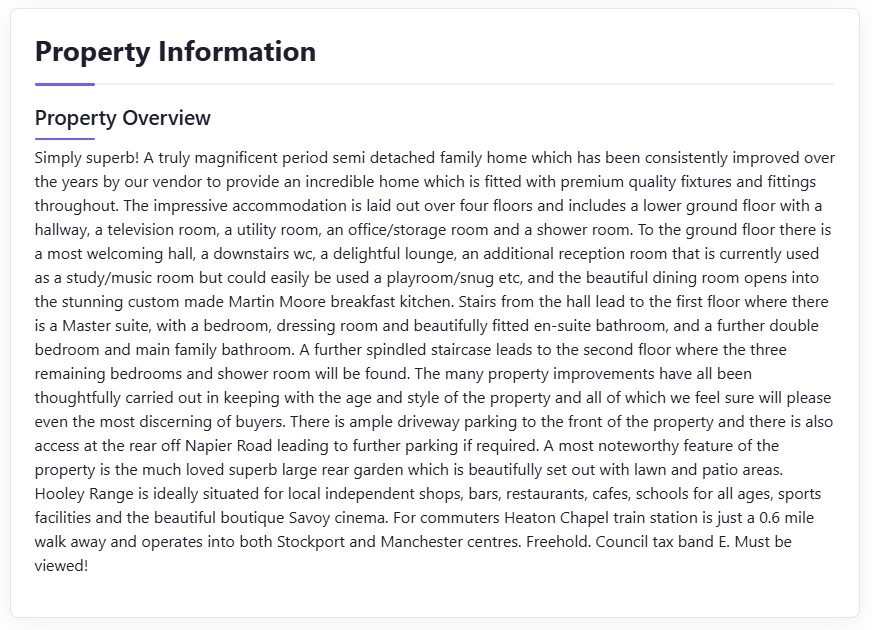Click the final word "viewed!"
This screenshot has width=872, height=630.
click(62, 566)
